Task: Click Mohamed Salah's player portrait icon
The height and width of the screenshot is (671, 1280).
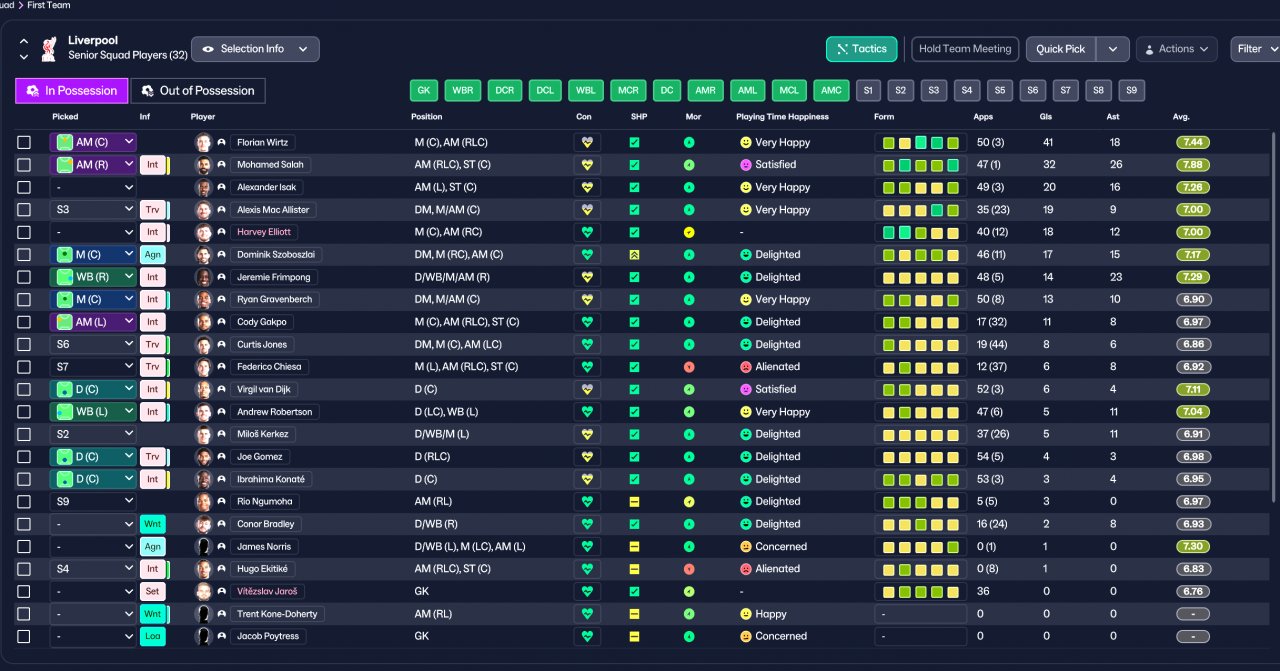Action: [204, 165]
